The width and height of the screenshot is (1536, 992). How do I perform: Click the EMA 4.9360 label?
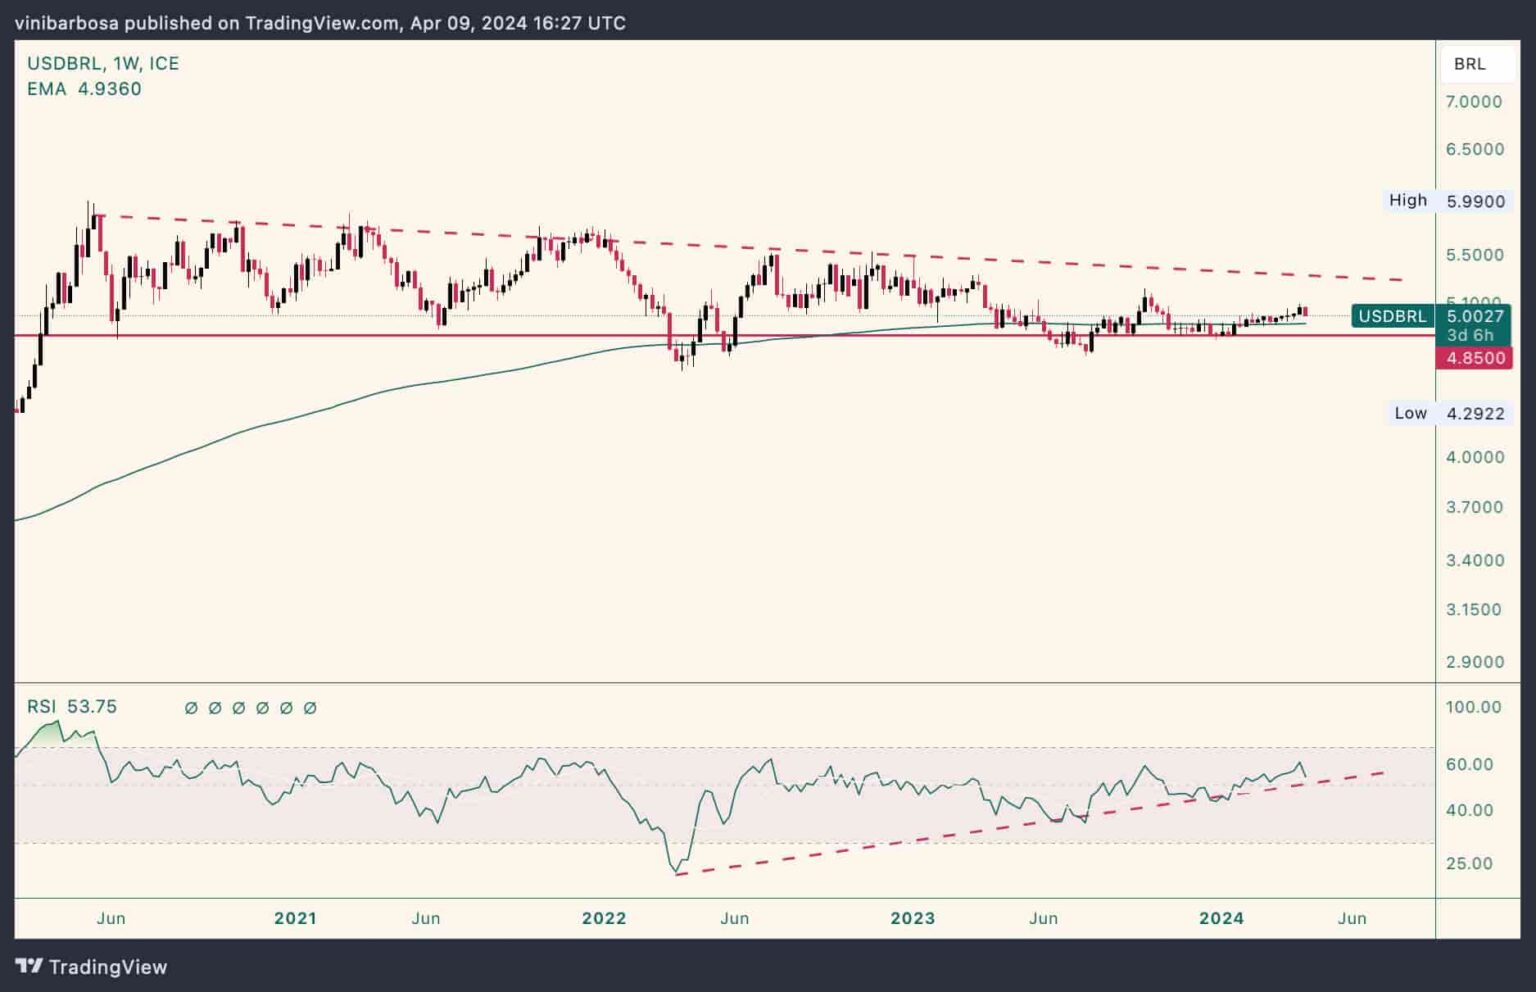click(85, 88)
